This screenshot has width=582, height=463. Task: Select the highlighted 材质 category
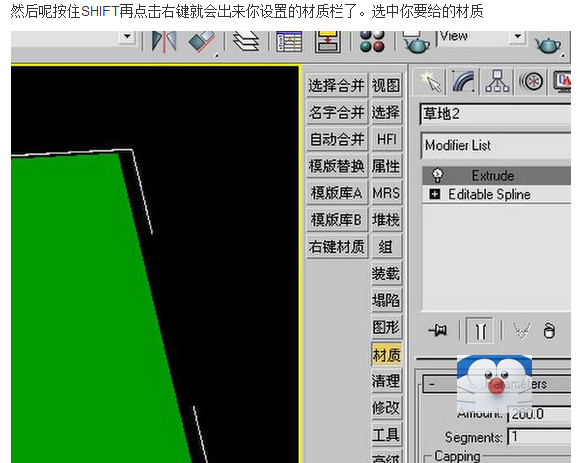[x=386, y=355]
